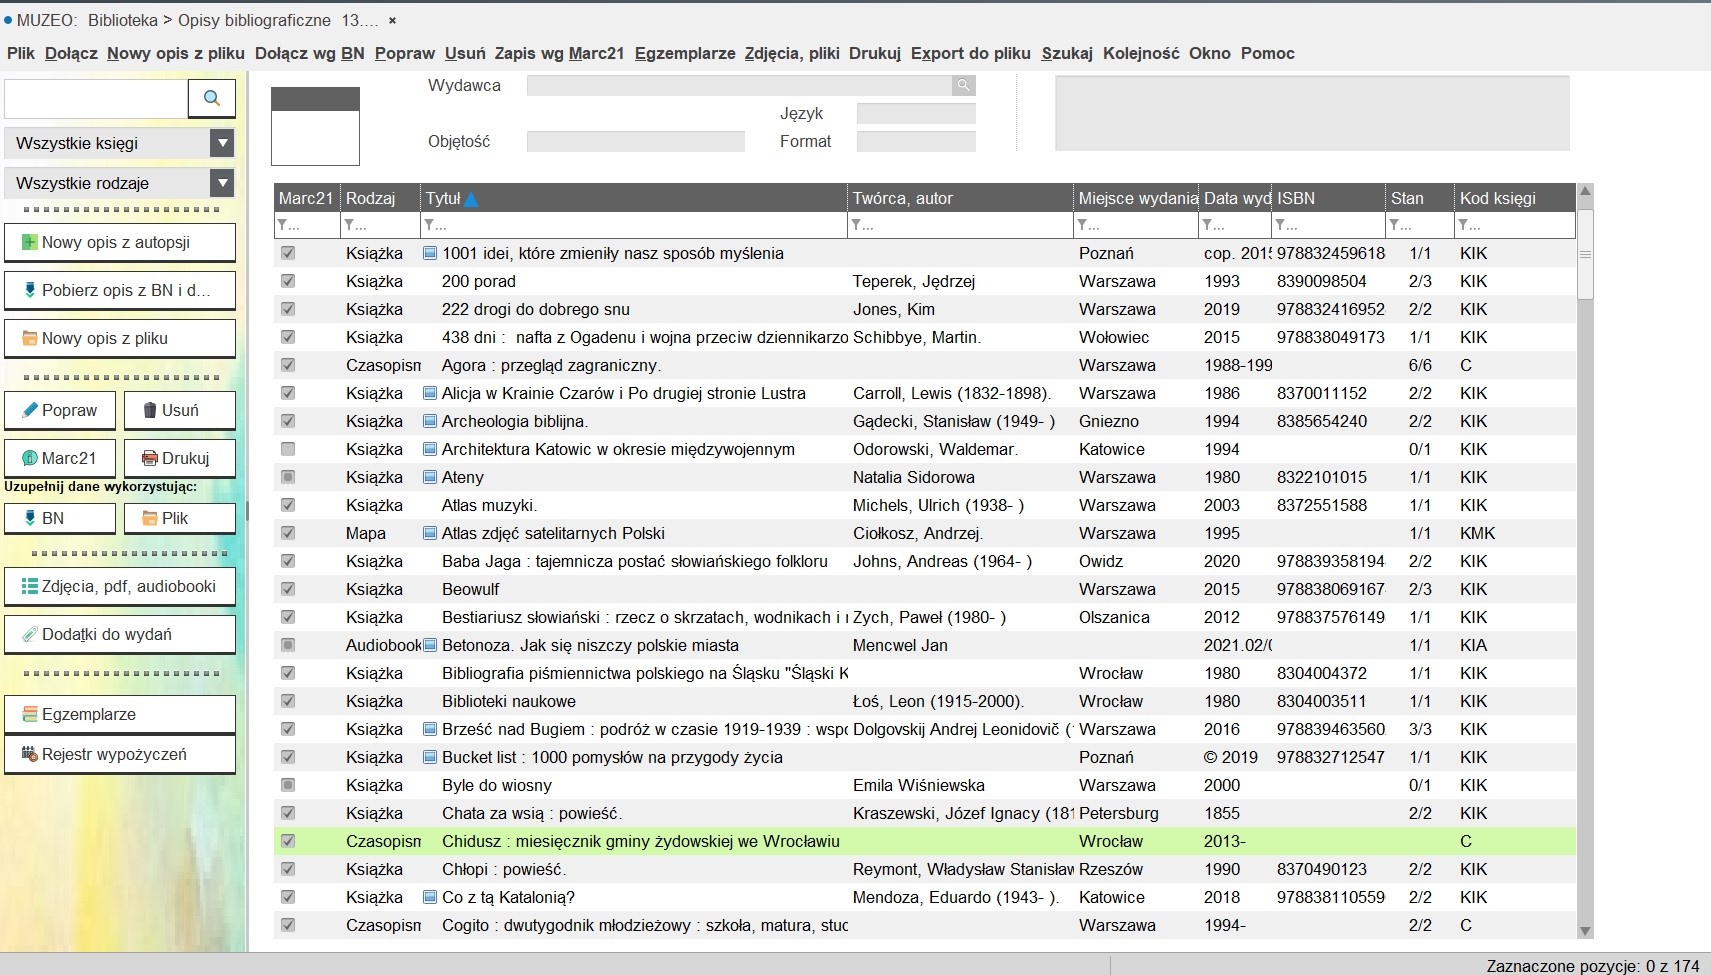Click the sidebar search input field
1711x975 pixels.
pyautogui.click(x=96, y=98)
